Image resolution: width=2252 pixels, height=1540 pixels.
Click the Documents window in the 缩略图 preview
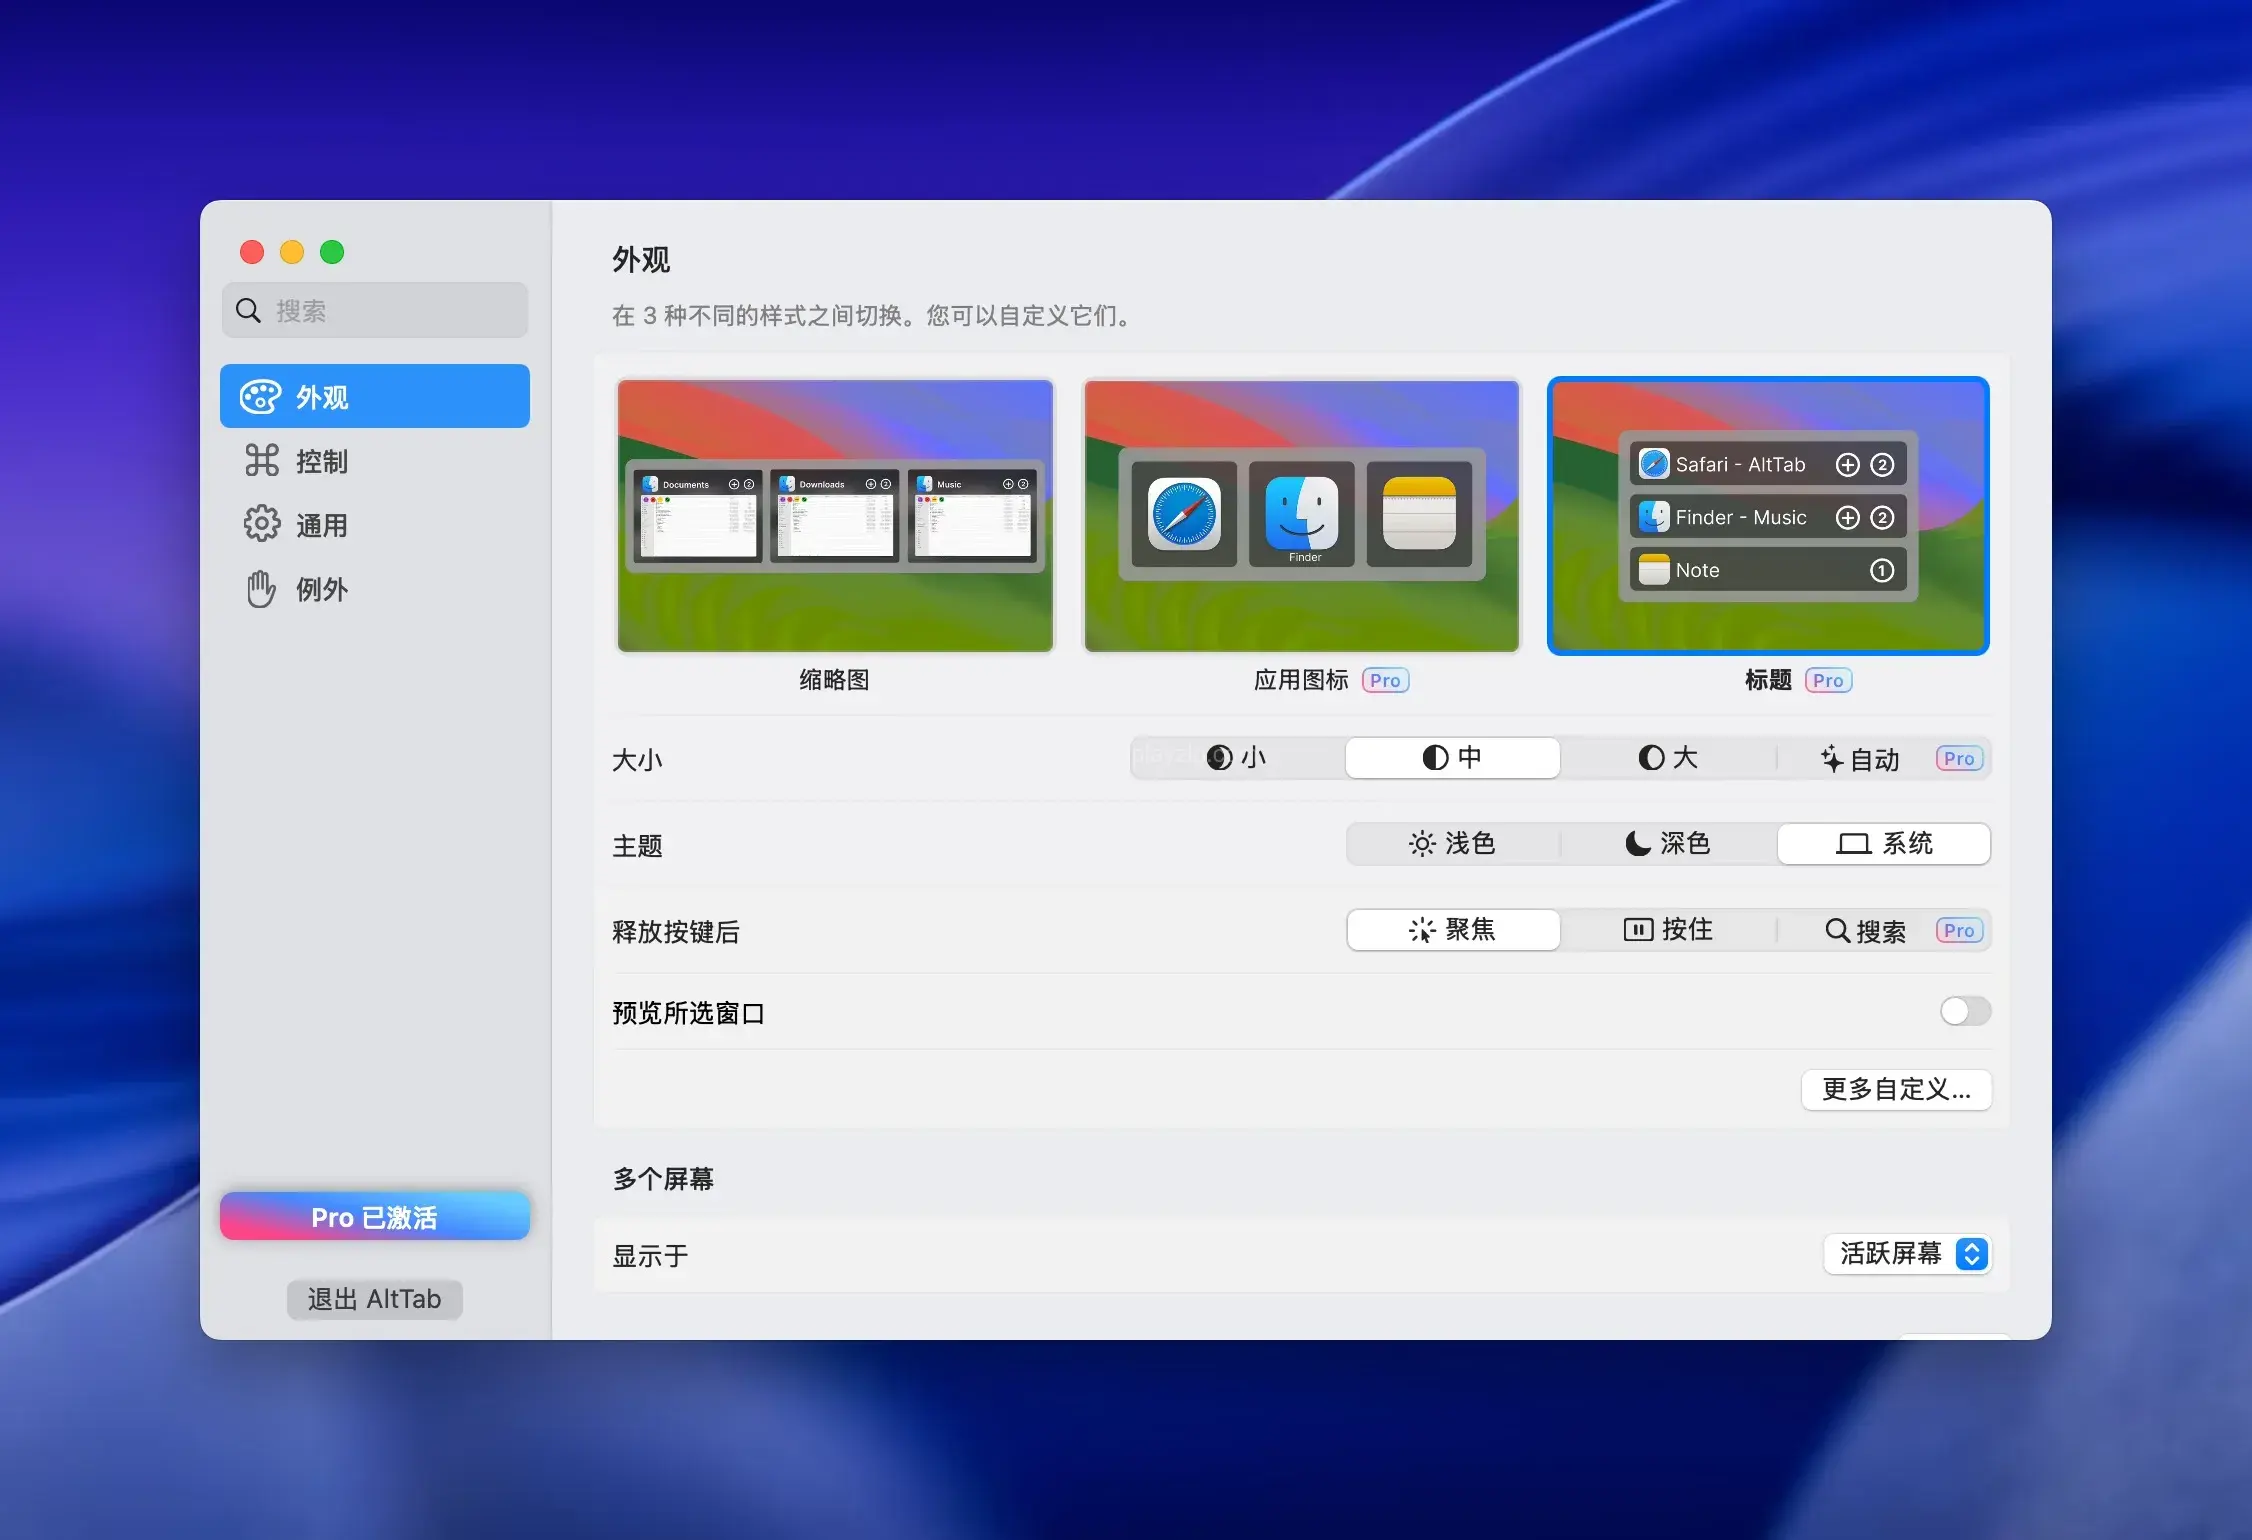coord(698,517)
